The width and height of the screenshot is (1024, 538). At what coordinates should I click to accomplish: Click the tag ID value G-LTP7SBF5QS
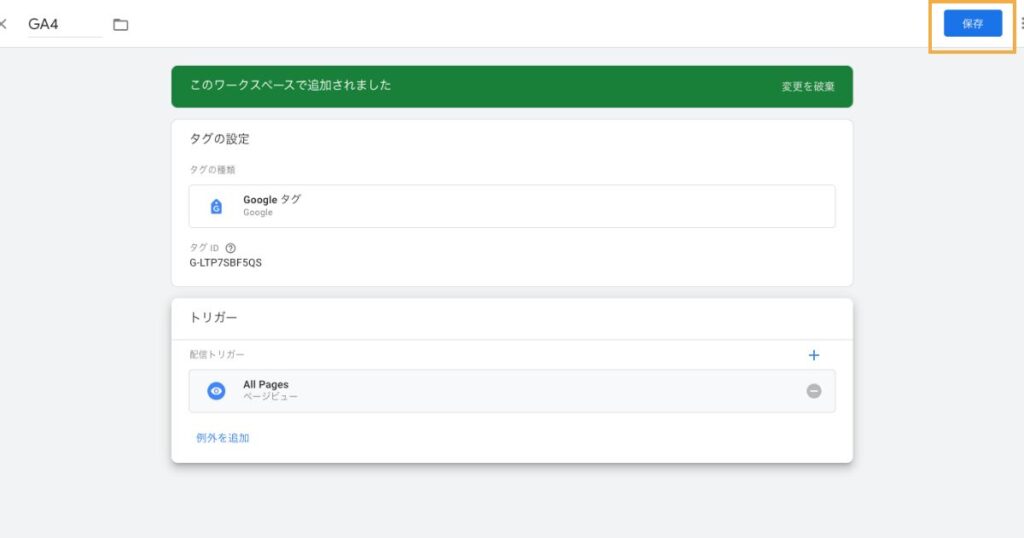pos(225,262)
